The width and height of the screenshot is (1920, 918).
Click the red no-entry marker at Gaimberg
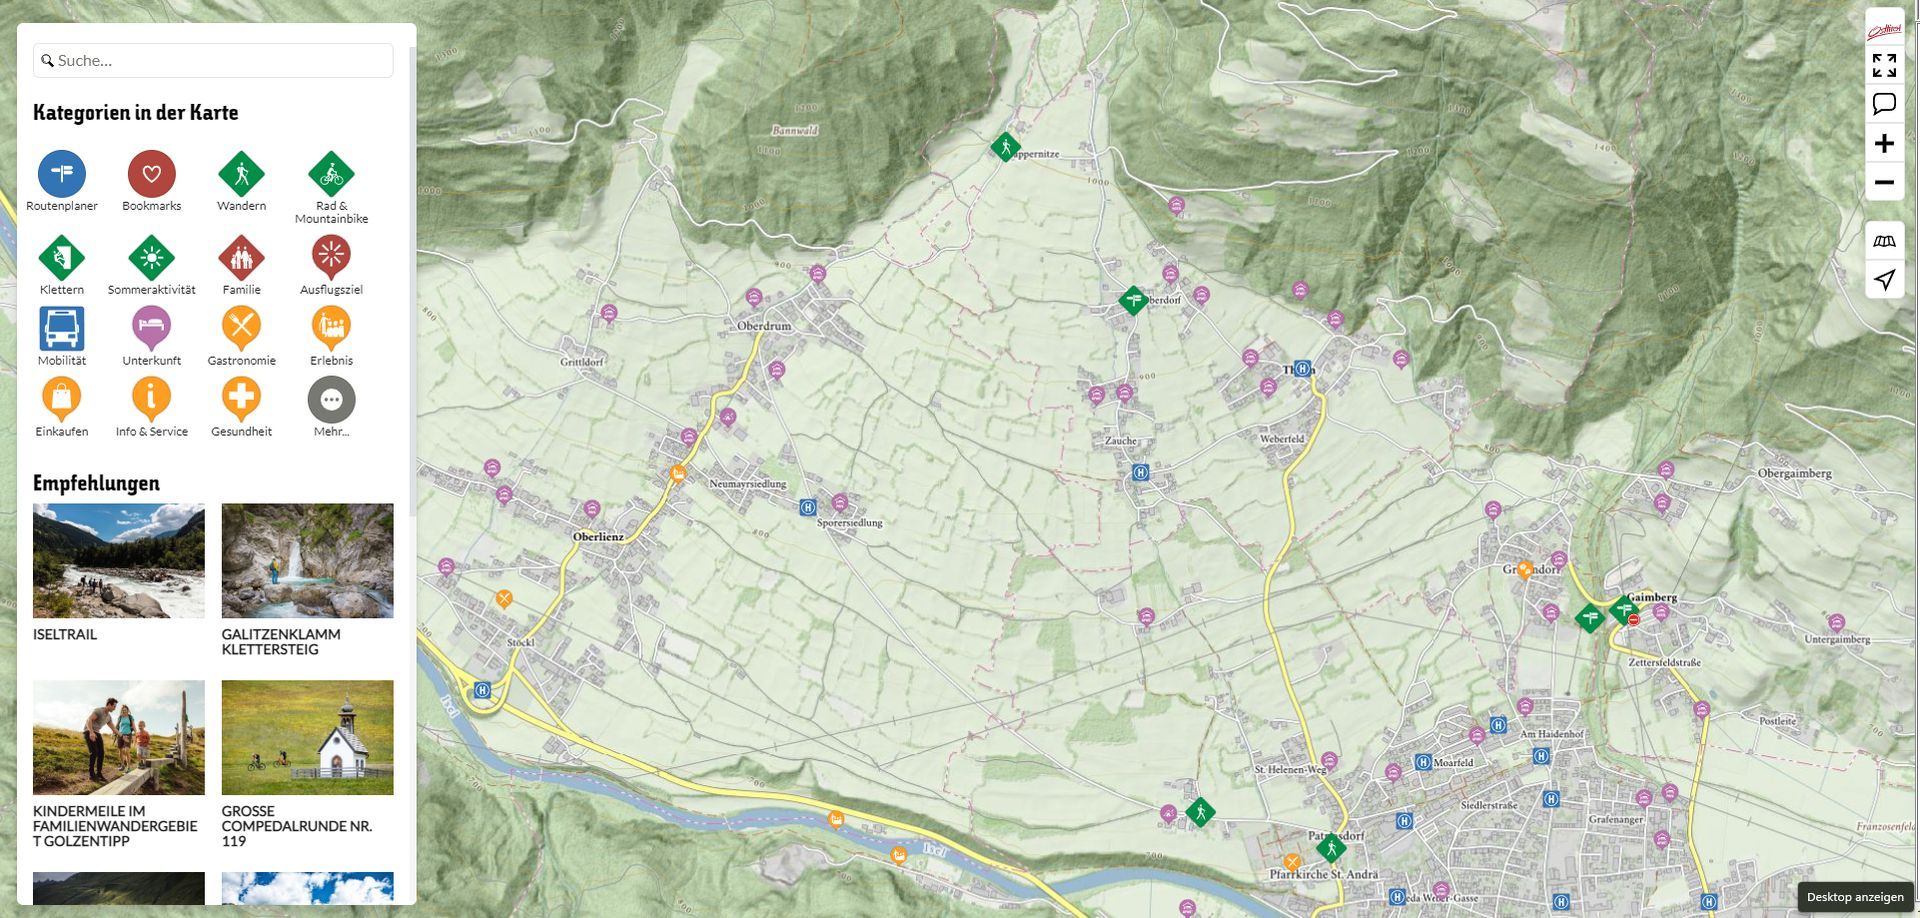[1633, 620]
